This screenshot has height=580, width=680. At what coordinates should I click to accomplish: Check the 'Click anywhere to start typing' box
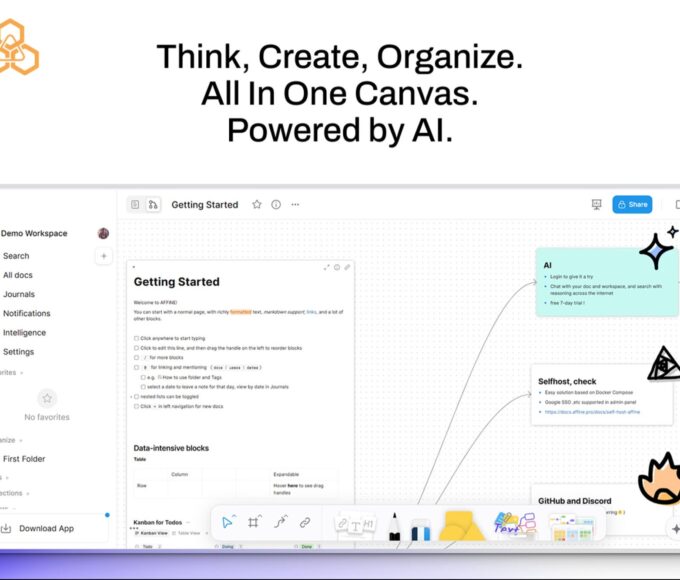coord(136,338)
